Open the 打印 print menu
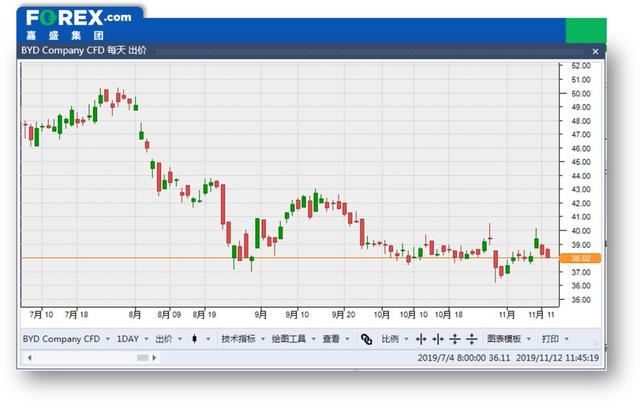Screen dimensions: 640x404 pyautogui.click(x=555, y=339)
